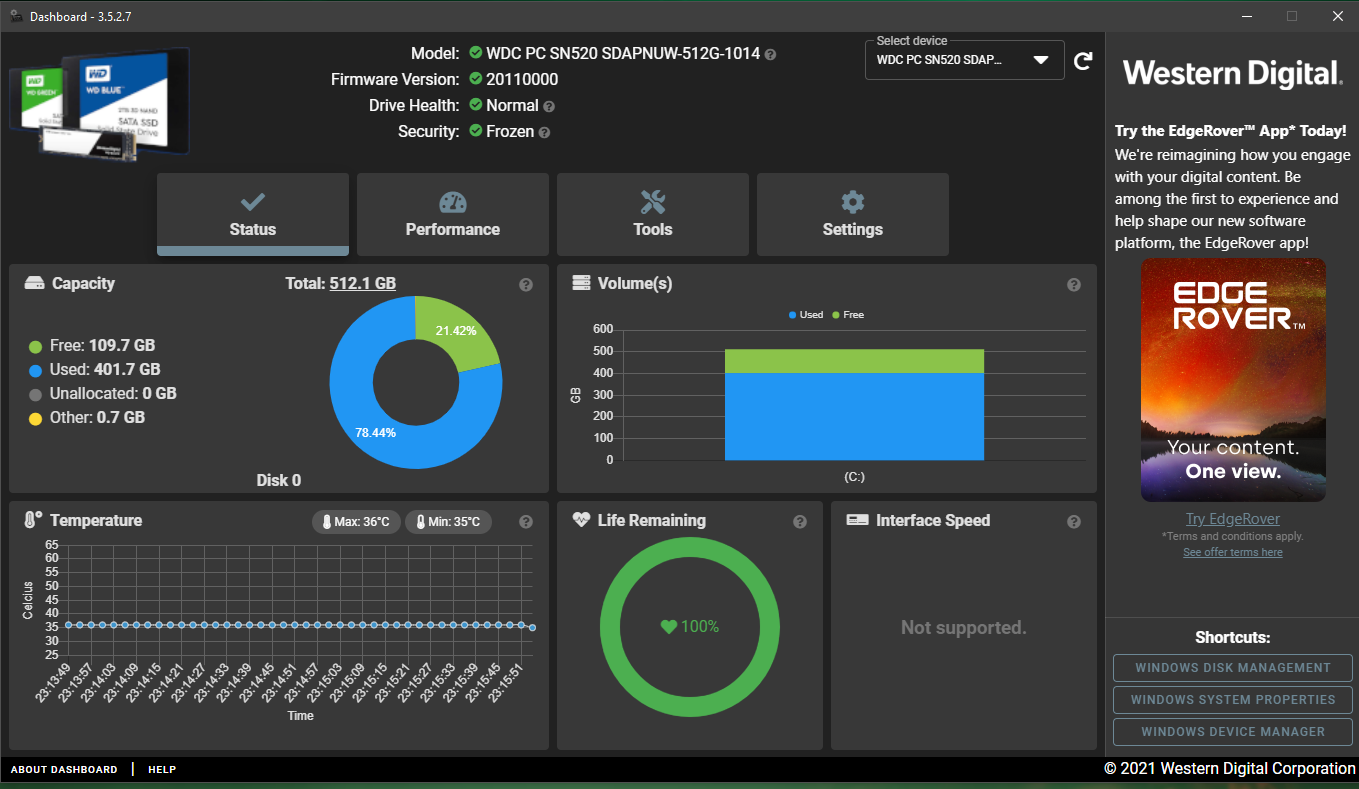
Task: Click help icon in Life Remaining panel
Action: click(x=800, y=522)
